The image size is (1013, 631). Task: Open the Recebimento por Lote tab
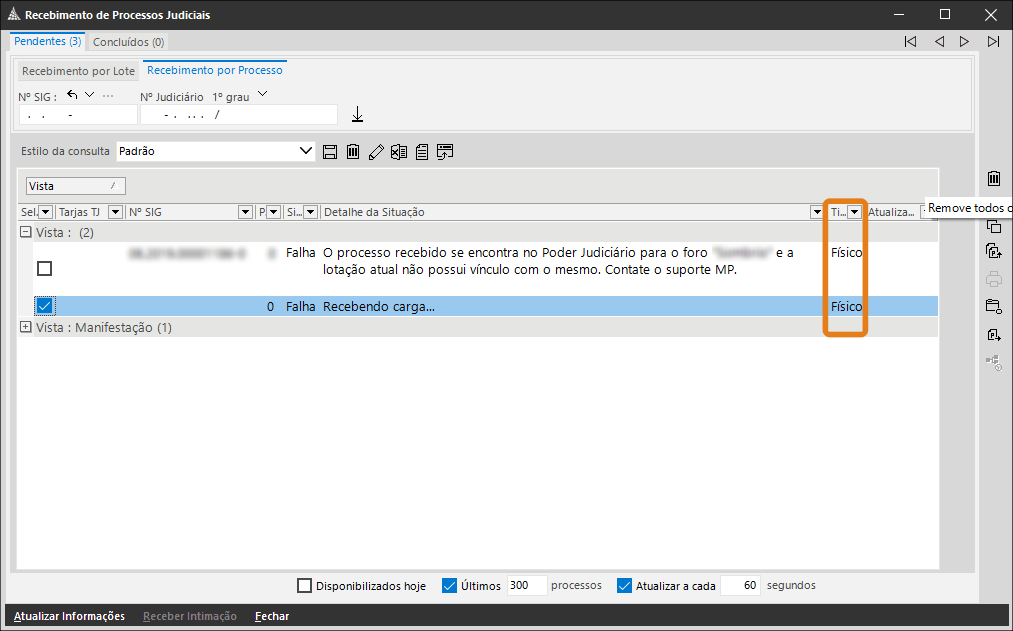click(x=78, y=71)
